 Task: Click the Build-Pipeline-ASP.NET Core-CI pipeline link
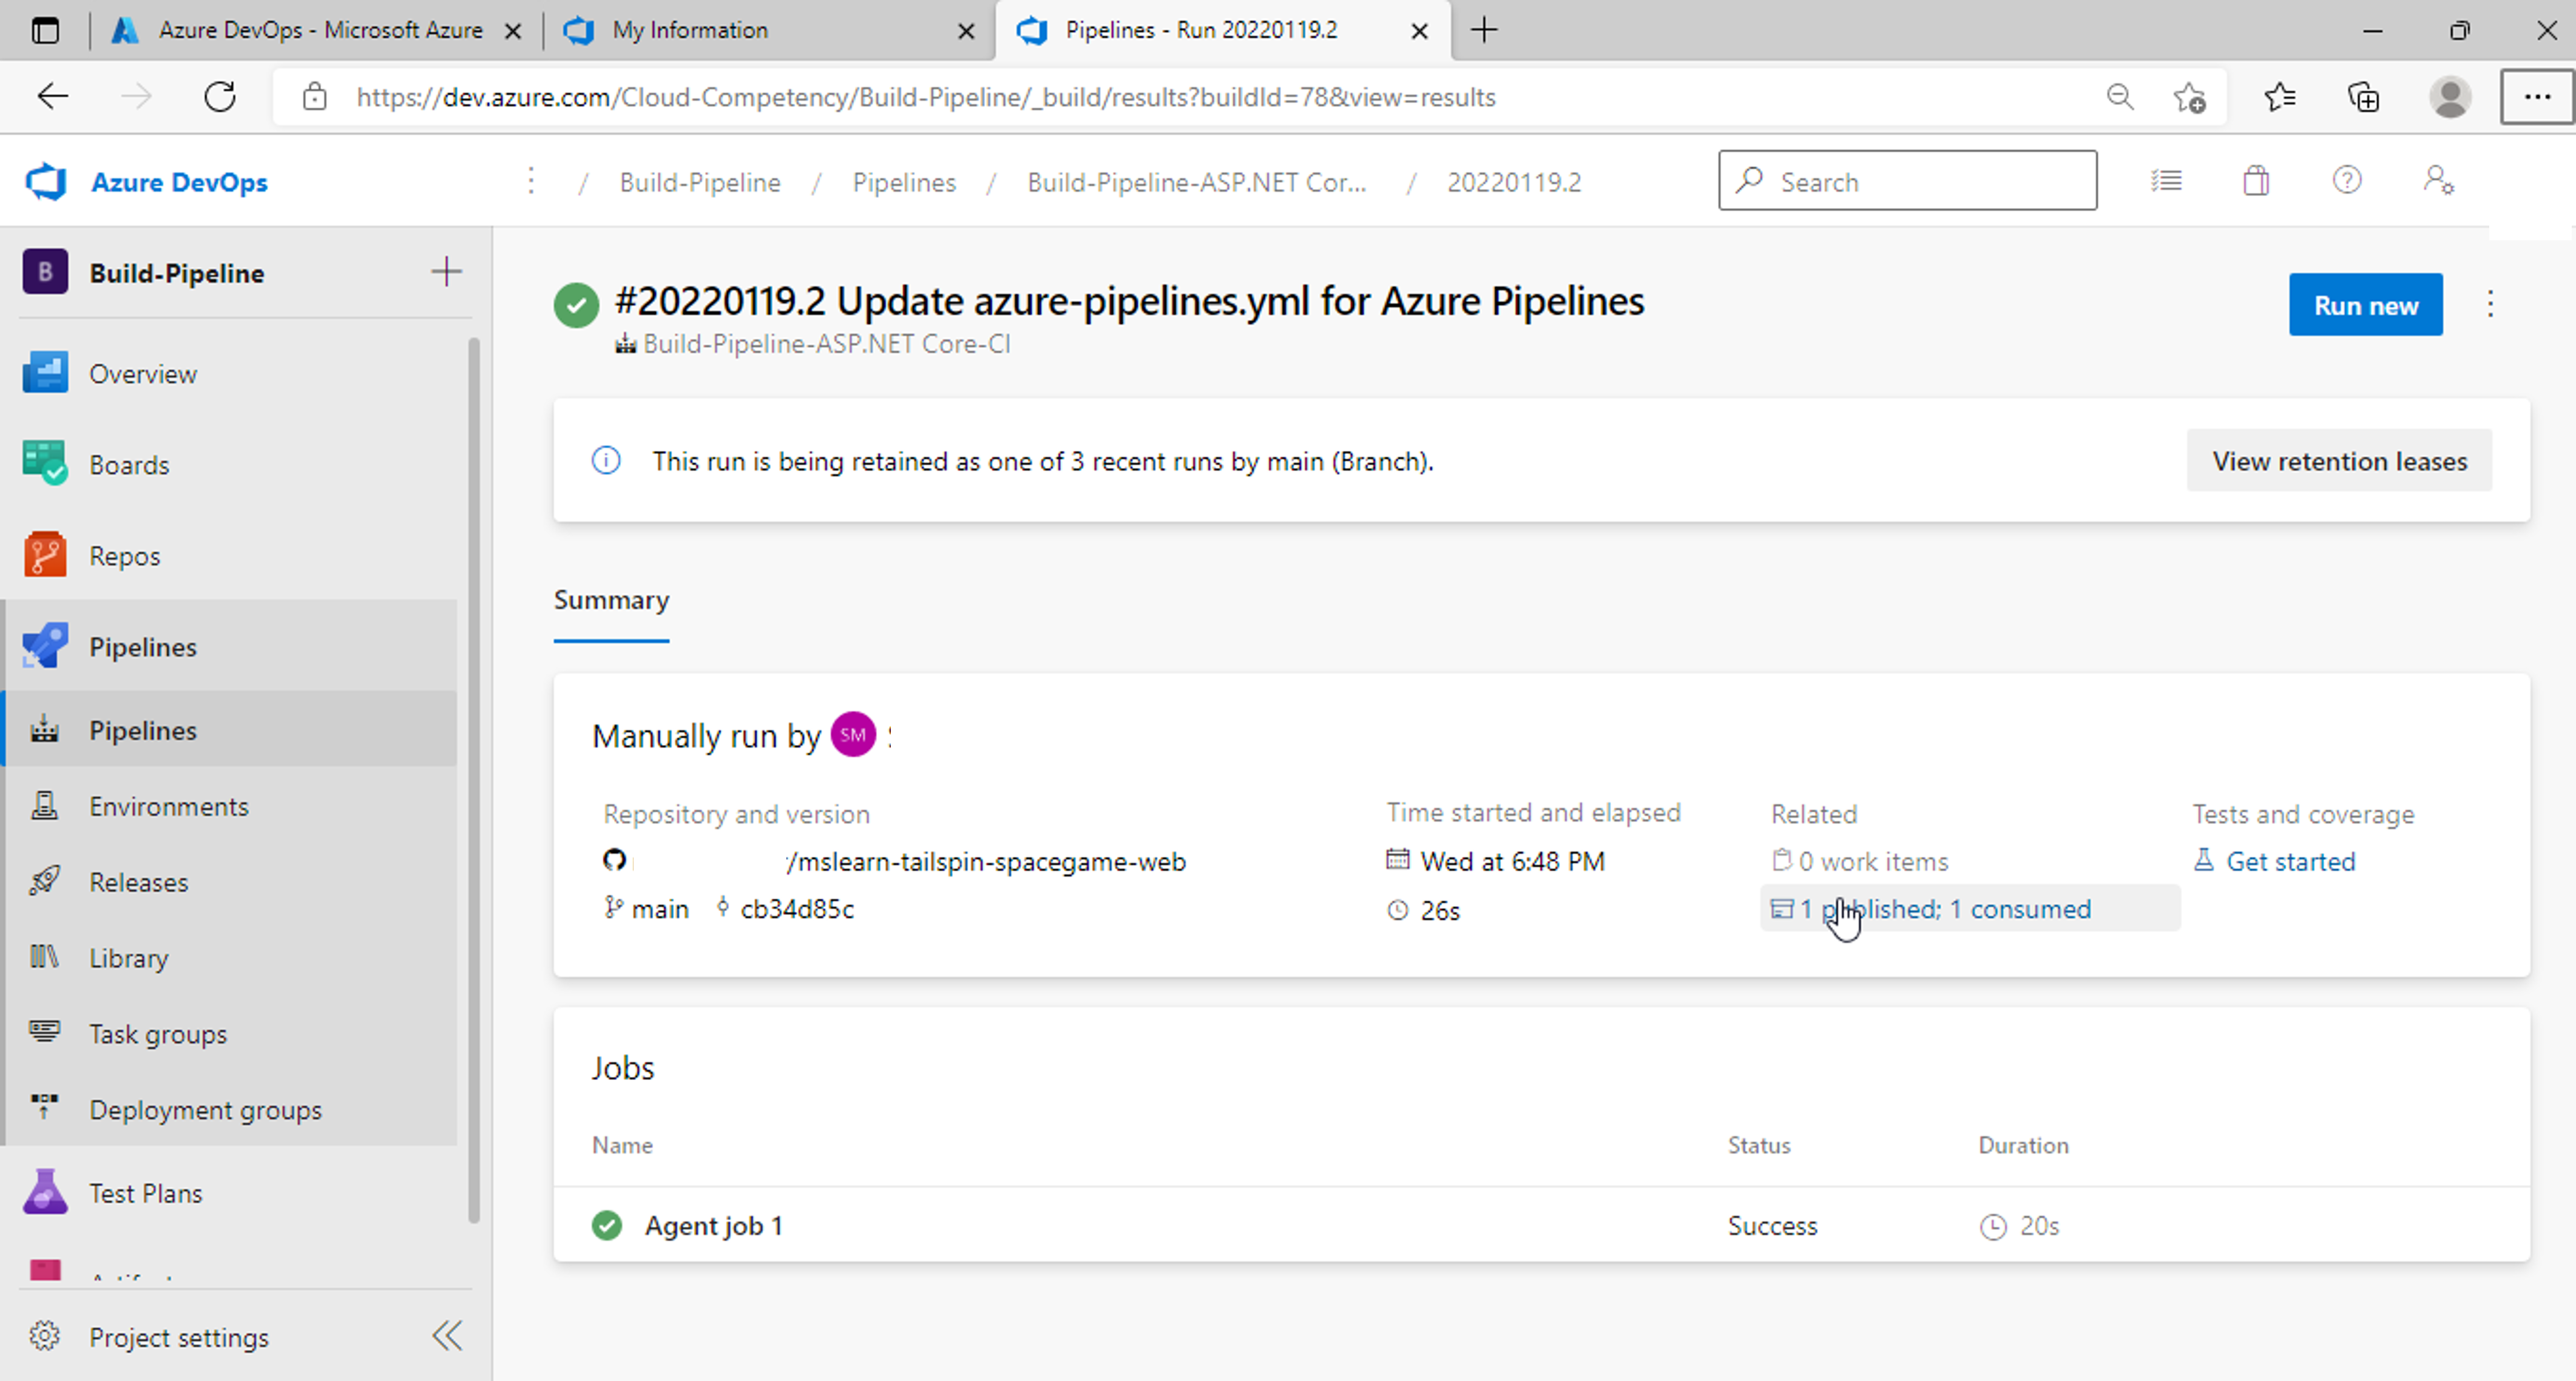(826, 344)
